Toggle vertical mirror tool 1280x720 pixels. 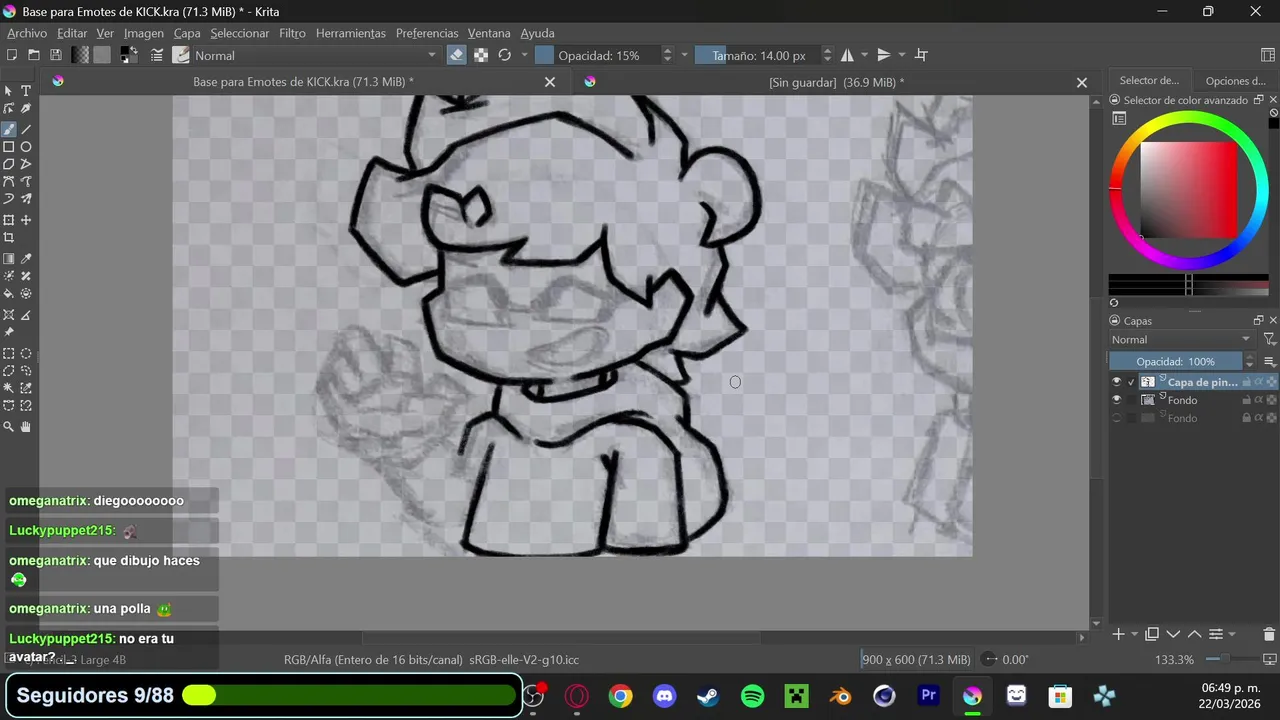tap(884, 55)
